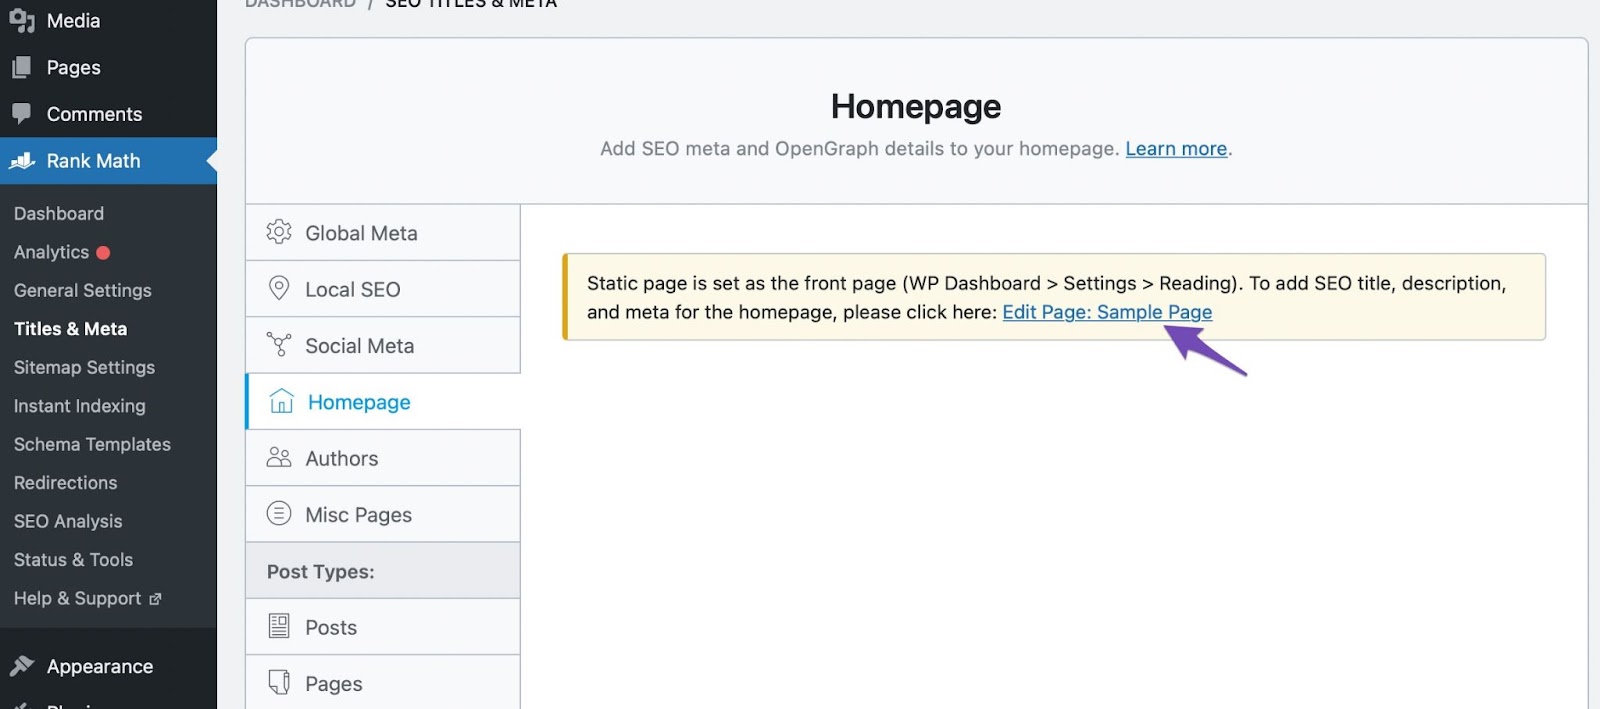Open the Pages post type tab

(x=383, y=683)
